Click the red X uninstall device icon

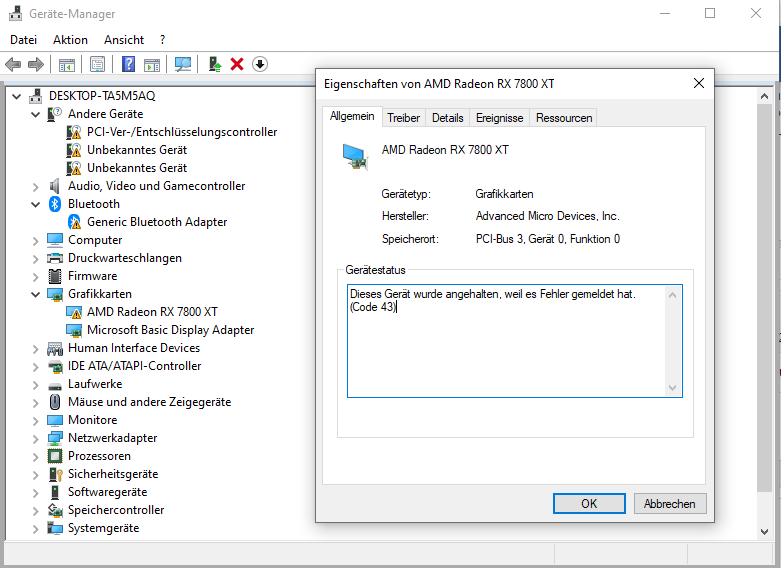(x=237, y=64)
